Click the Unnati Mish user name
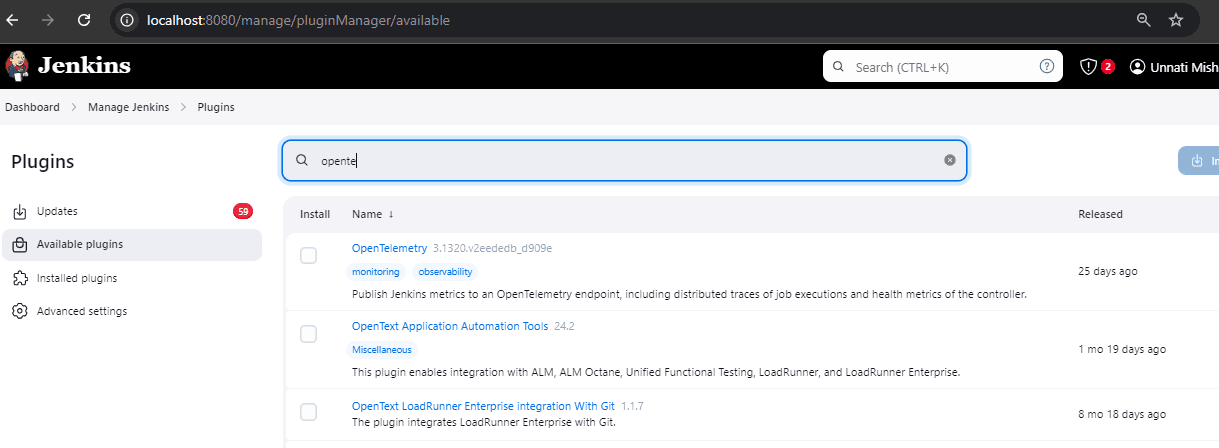Image resolution: width=1219 pixels, height=448 pixels. tap(1184, 67)
